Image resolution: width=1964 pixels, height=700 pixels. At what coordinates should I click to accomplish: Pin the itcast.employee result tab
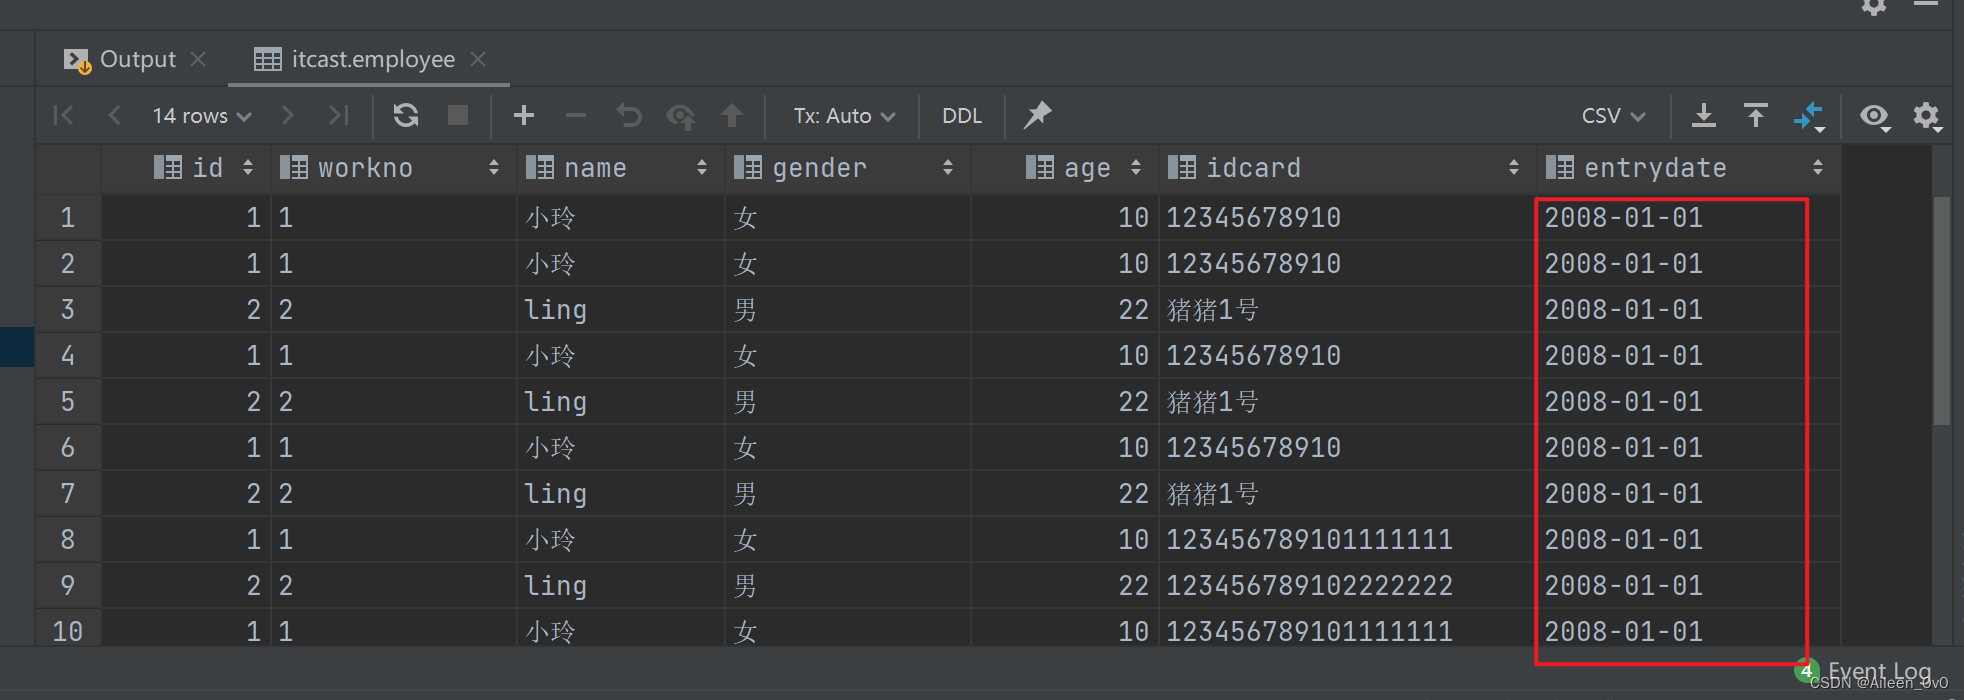[1038, 115]
